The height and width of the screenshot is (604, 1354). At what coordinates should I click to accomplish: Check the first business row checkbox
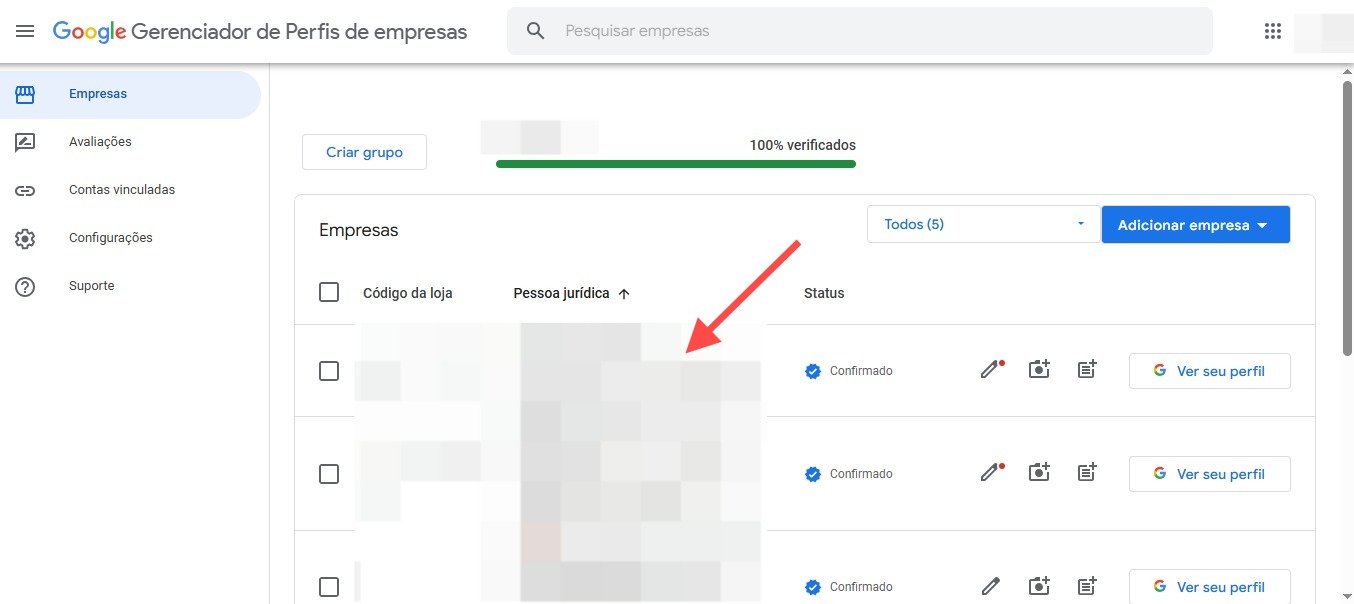329,370
